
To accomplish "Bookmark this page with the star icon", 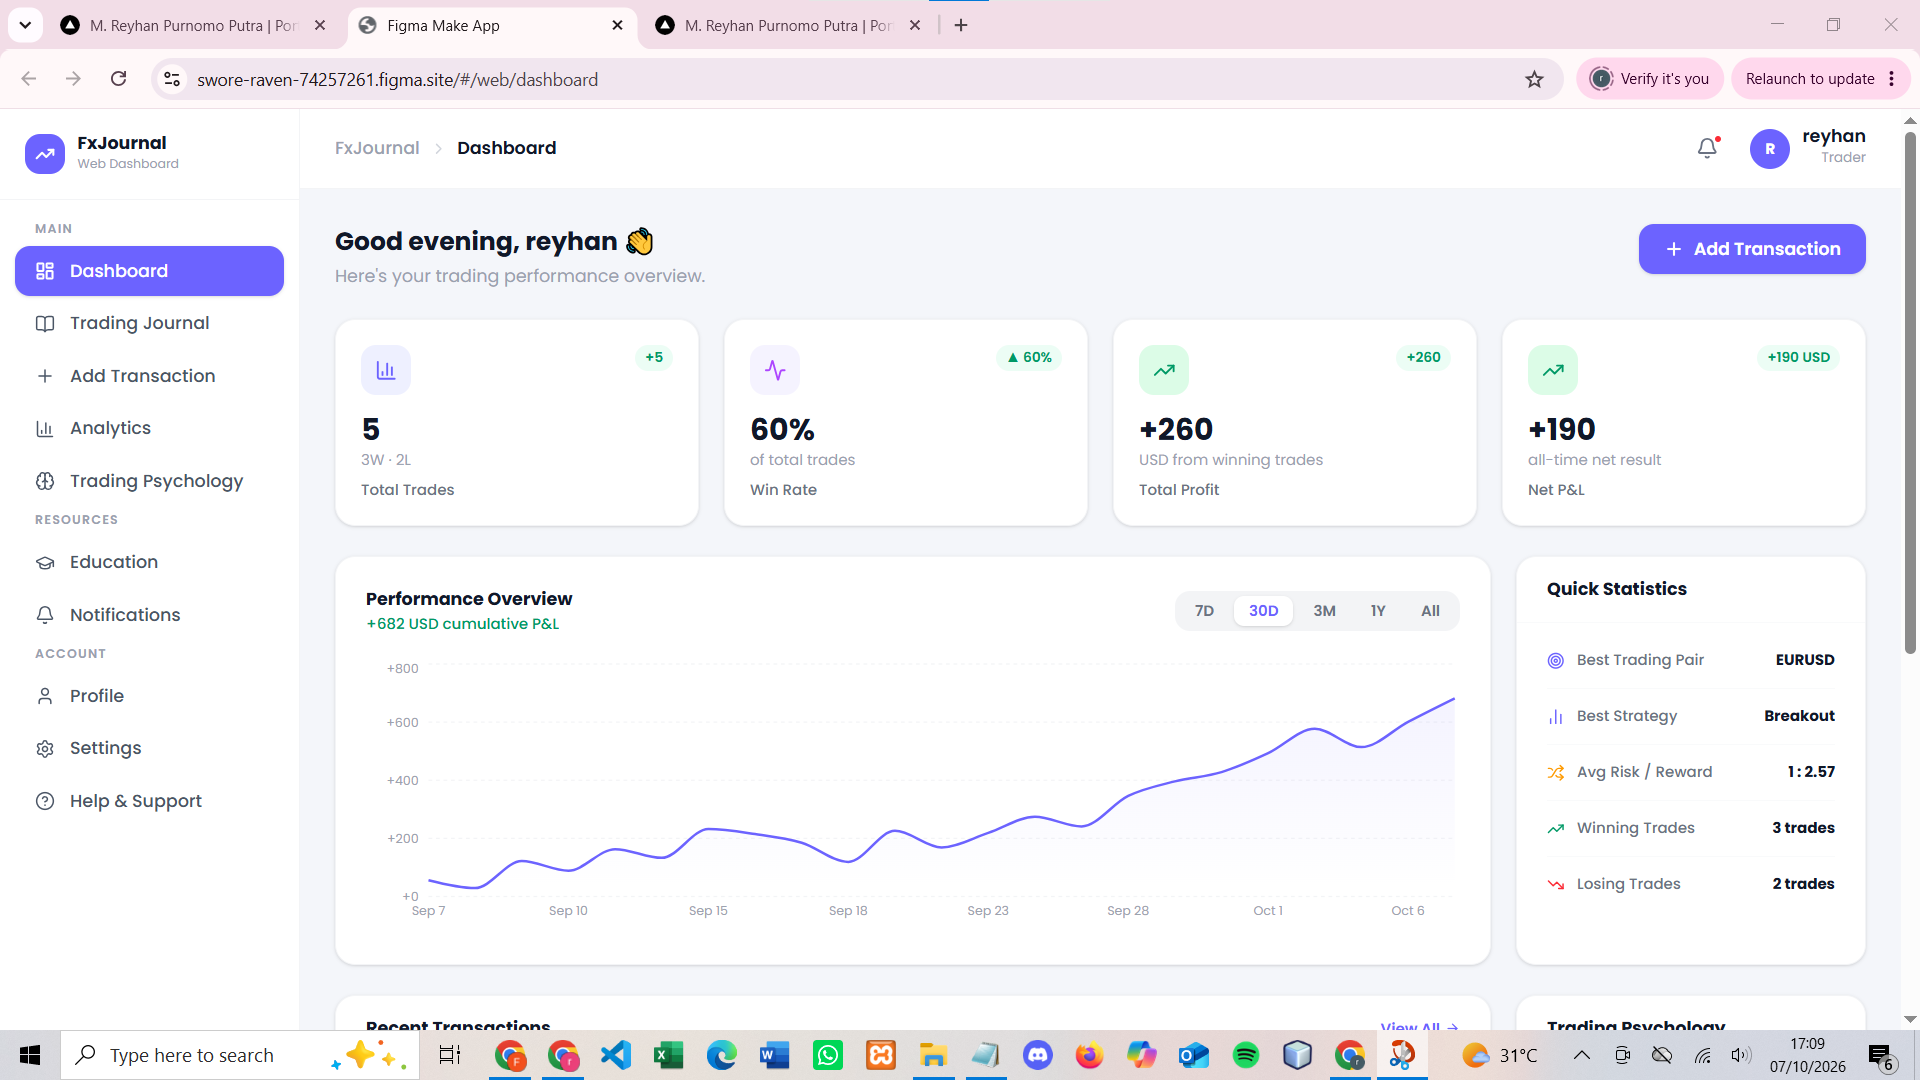I will coord(1534,79).
